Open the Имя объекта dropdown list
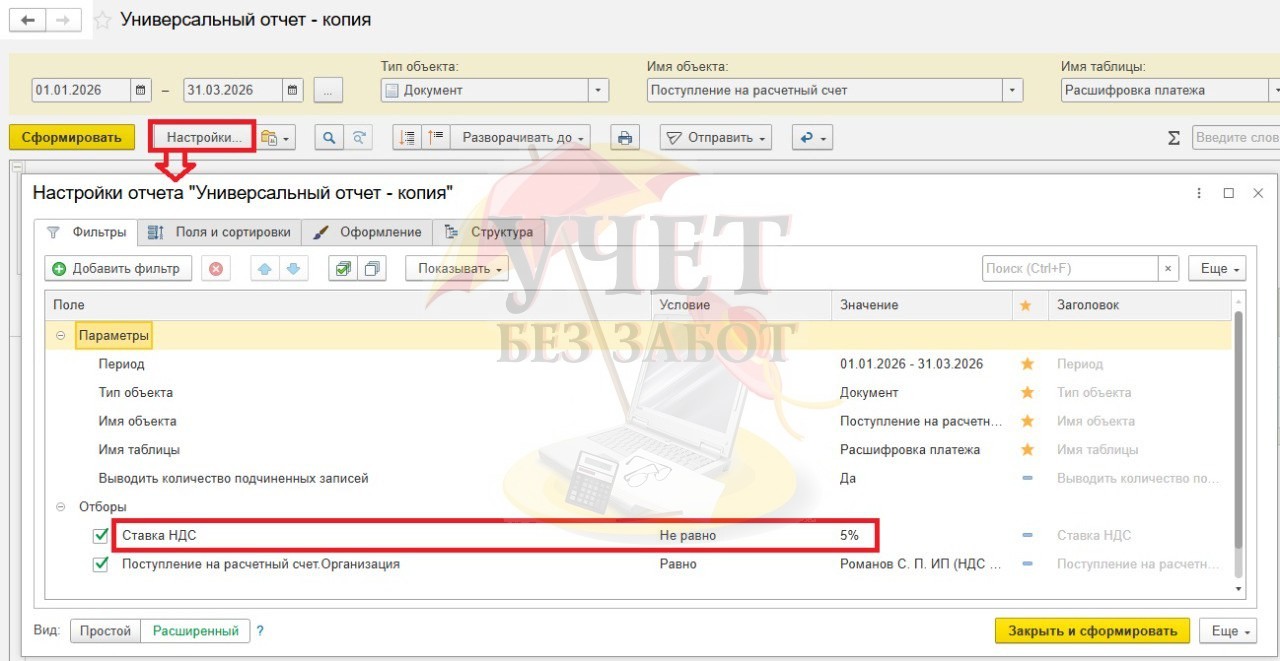The image size is (1280, 661). pos(1013,90)
